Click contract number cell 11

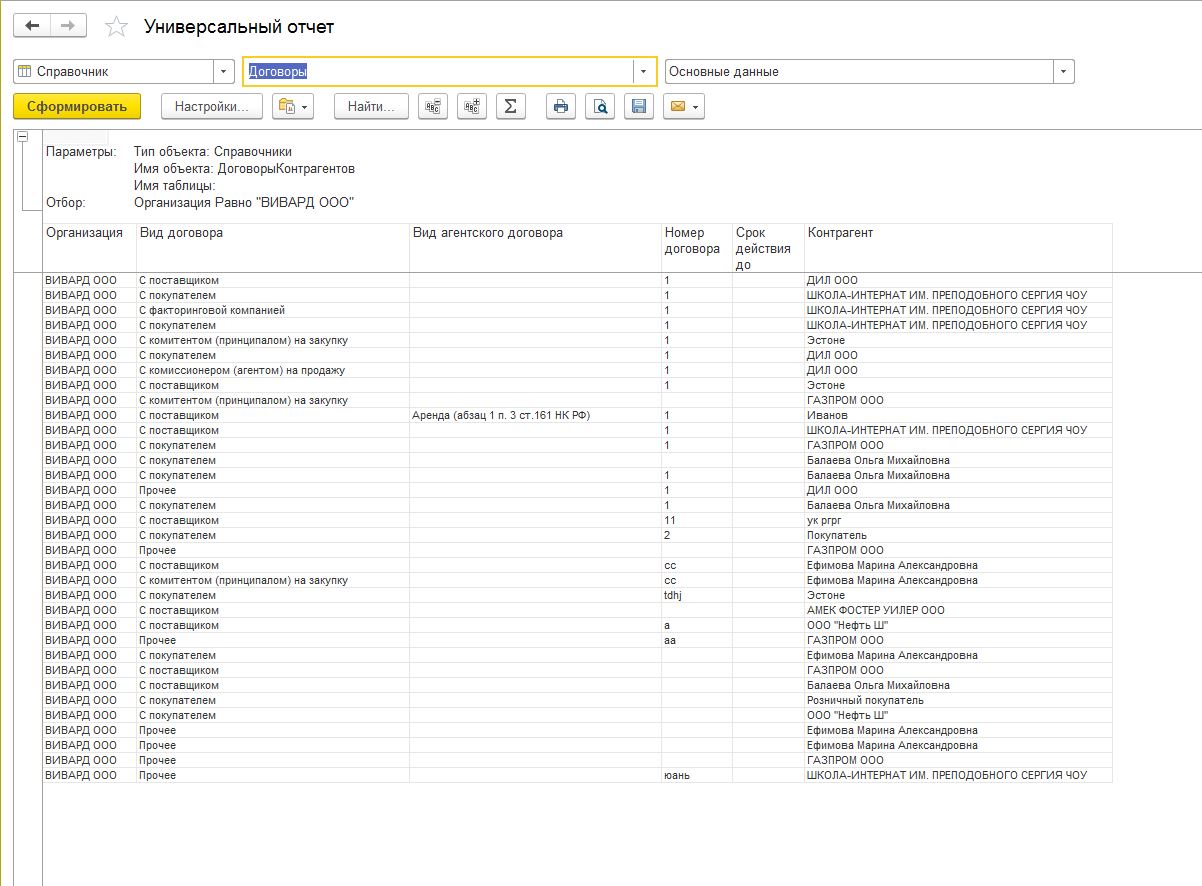(696, 520)
